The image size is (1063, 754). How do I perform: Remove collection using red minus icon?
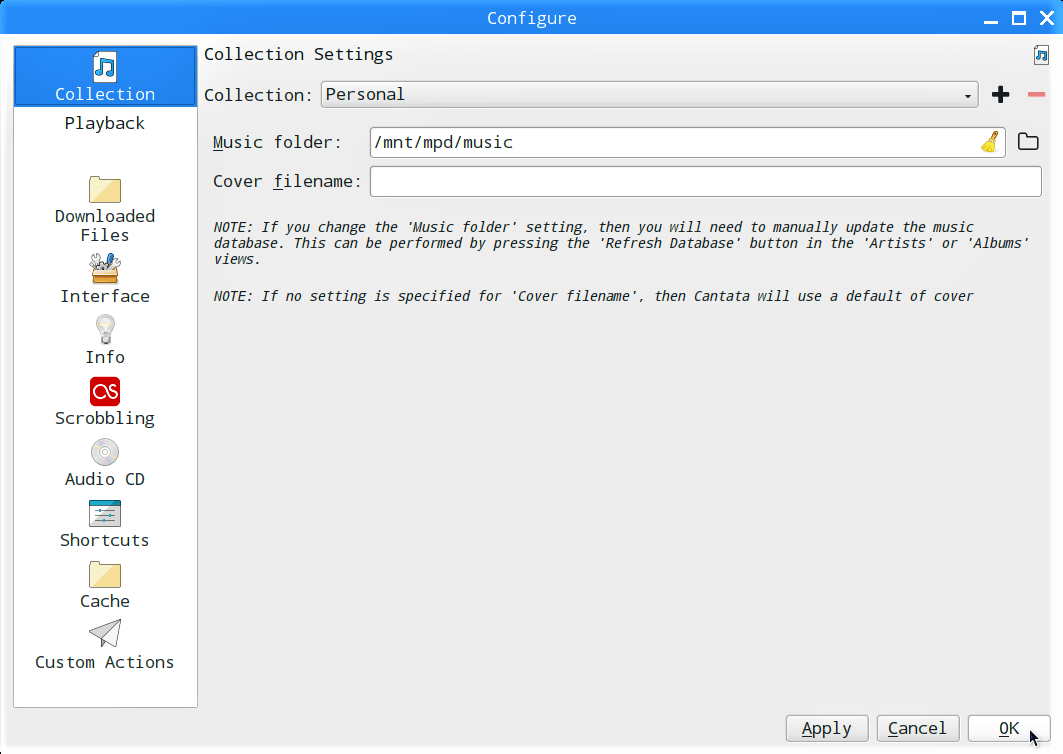[1036, 95]
